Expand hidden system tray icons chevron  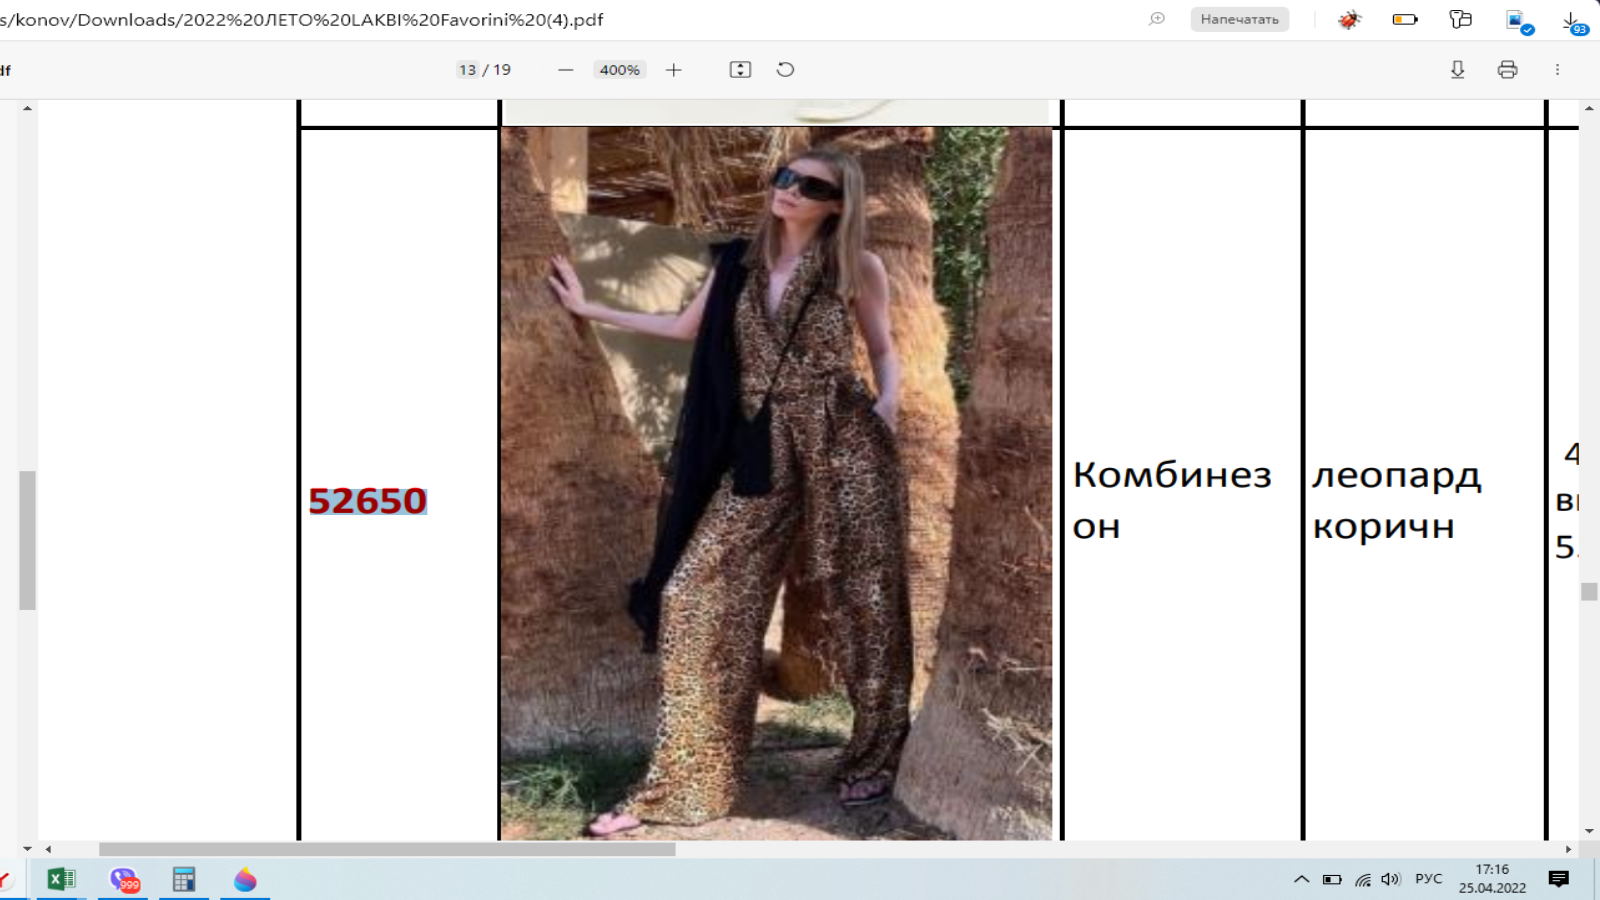[x=1301, y=880]
